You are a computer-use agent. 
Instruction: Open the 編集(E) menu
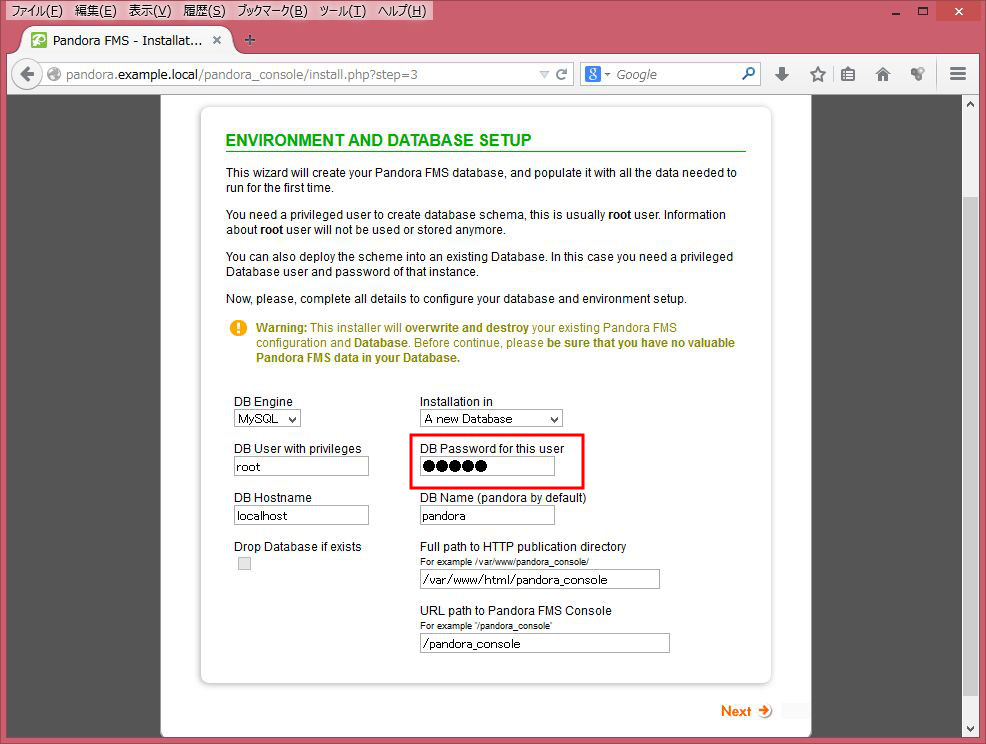point(96,11)
